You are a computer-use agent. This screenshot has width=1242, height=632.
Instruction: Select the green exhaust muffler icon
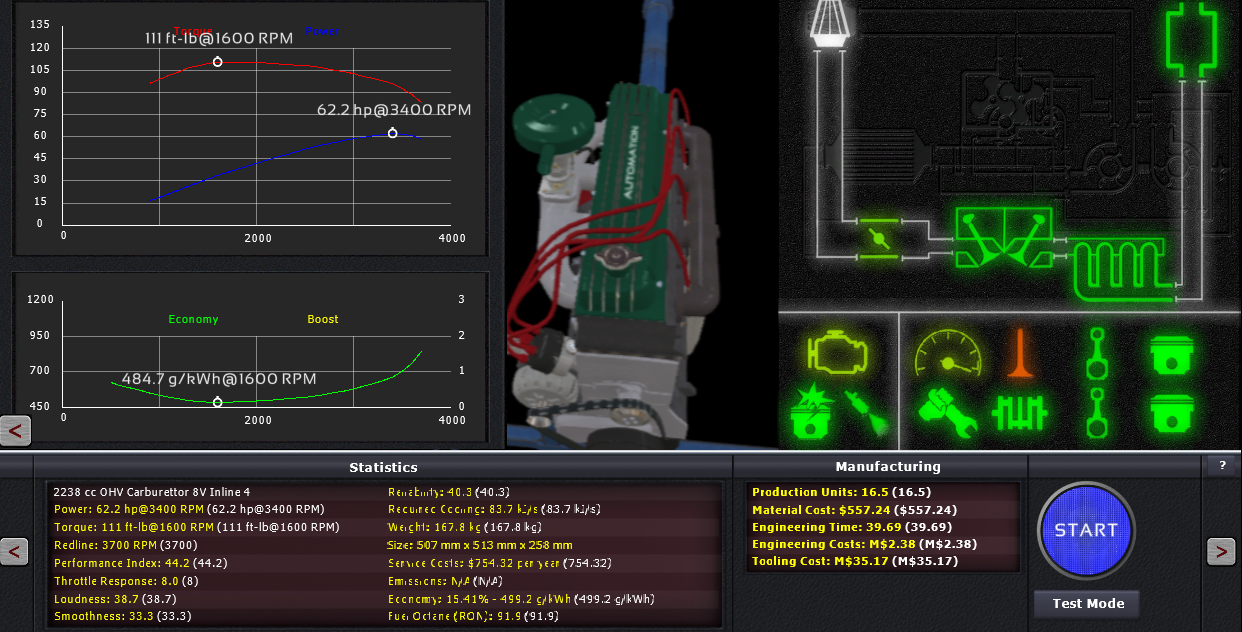(x=1190, y=36)
